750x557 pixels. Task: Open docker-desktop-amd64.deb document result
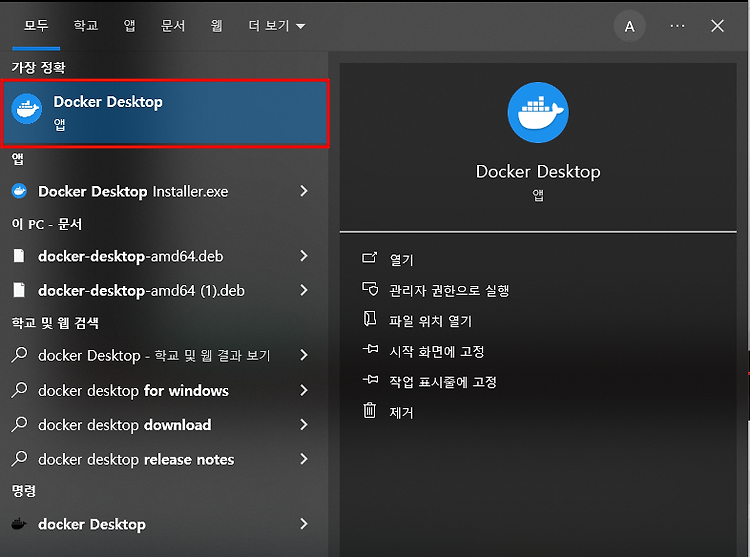point(164,256)
